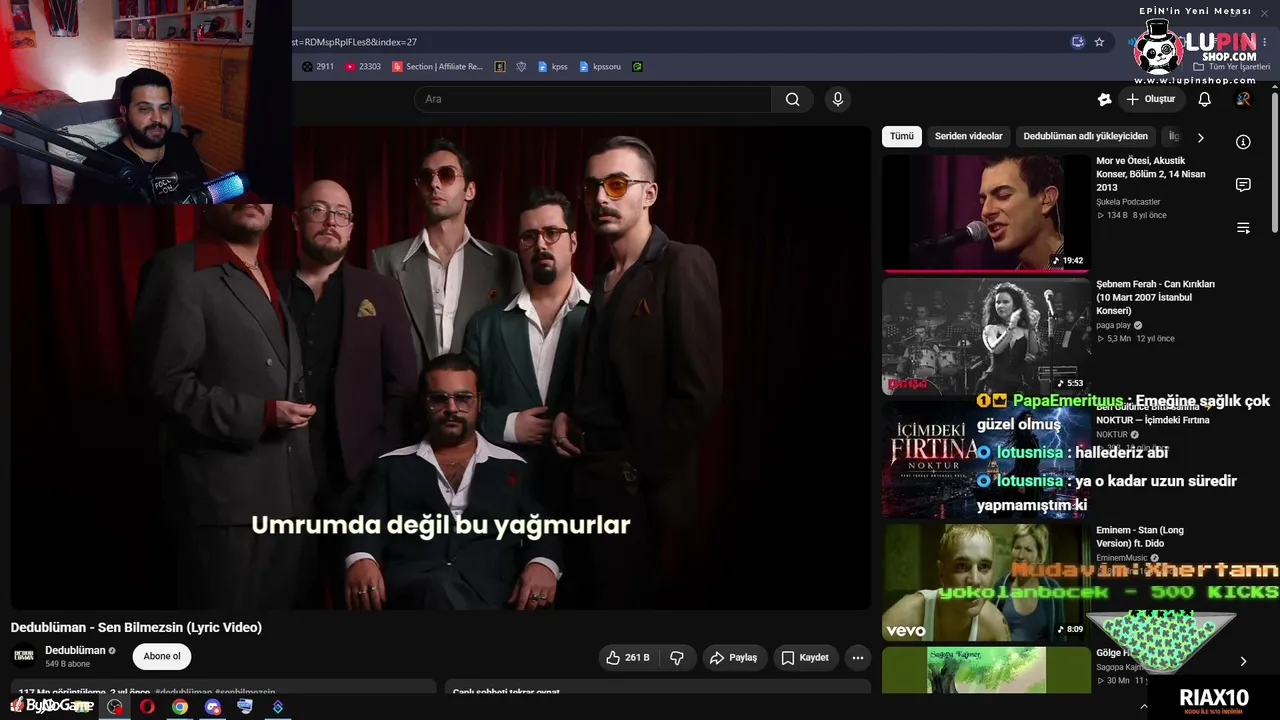Open the monitor-icon taskbar app

pos(245,706)
